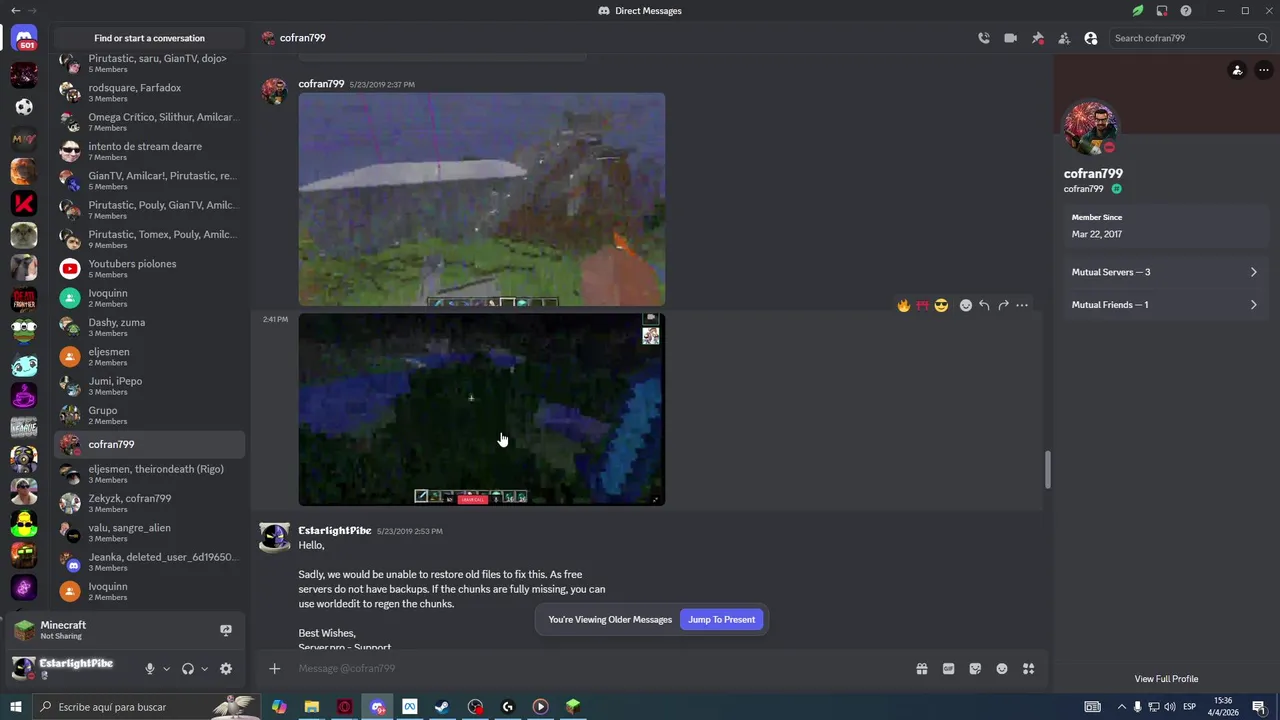
Task: Open the sticker picker
Action: pyautogui.click(x=975, y=669)
